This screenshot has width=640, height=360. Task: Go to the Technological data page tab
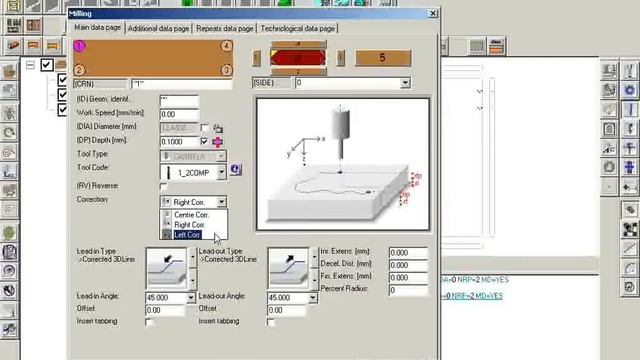tap(298, 29)
